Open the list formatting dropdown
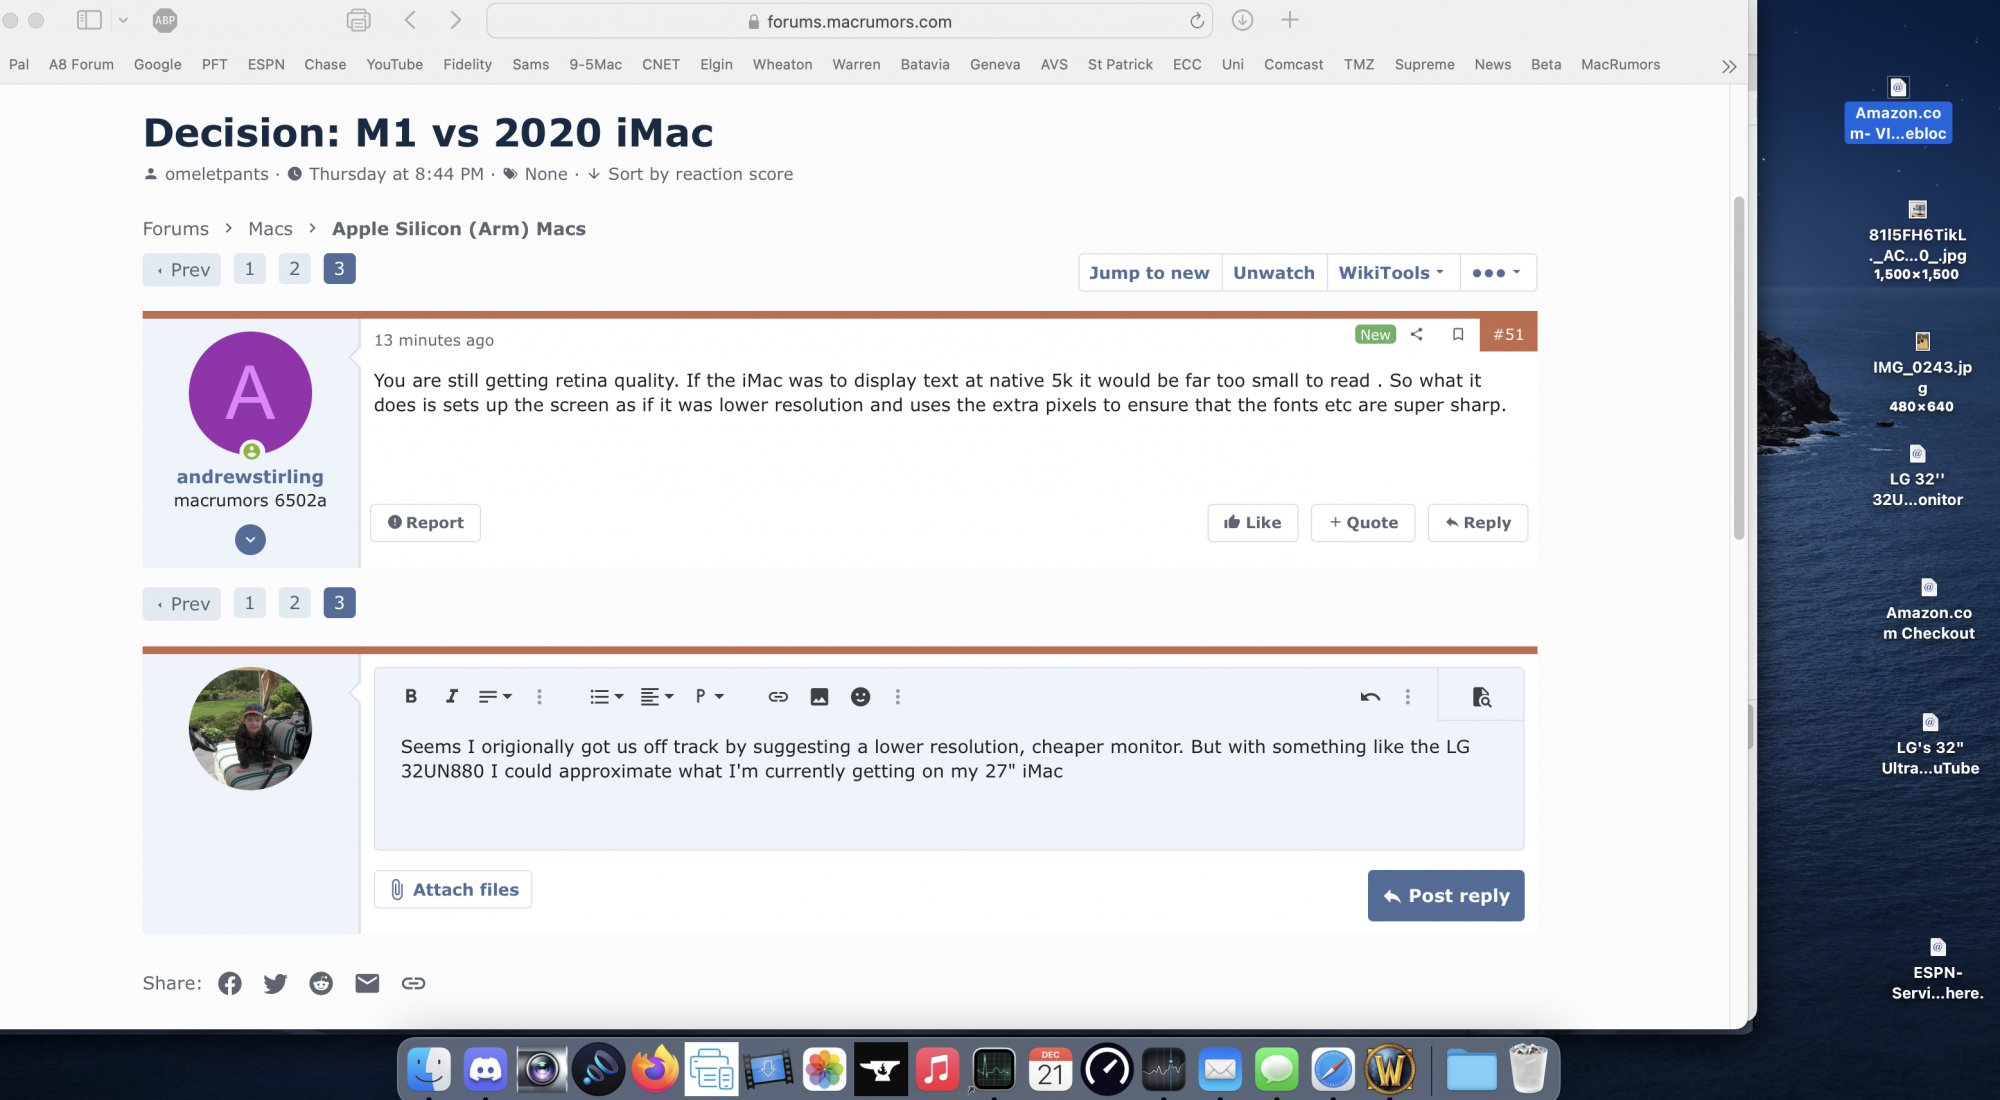The image size is (2000, 1100). pos(606,697)
